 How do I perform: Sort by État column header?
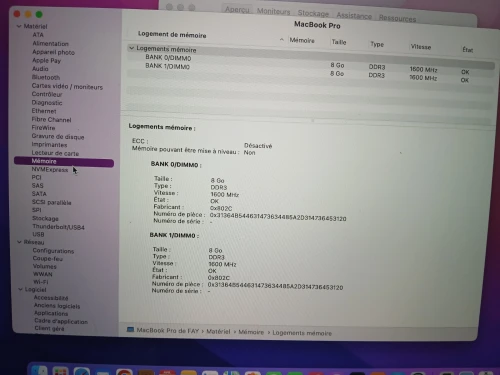(467, 50)
